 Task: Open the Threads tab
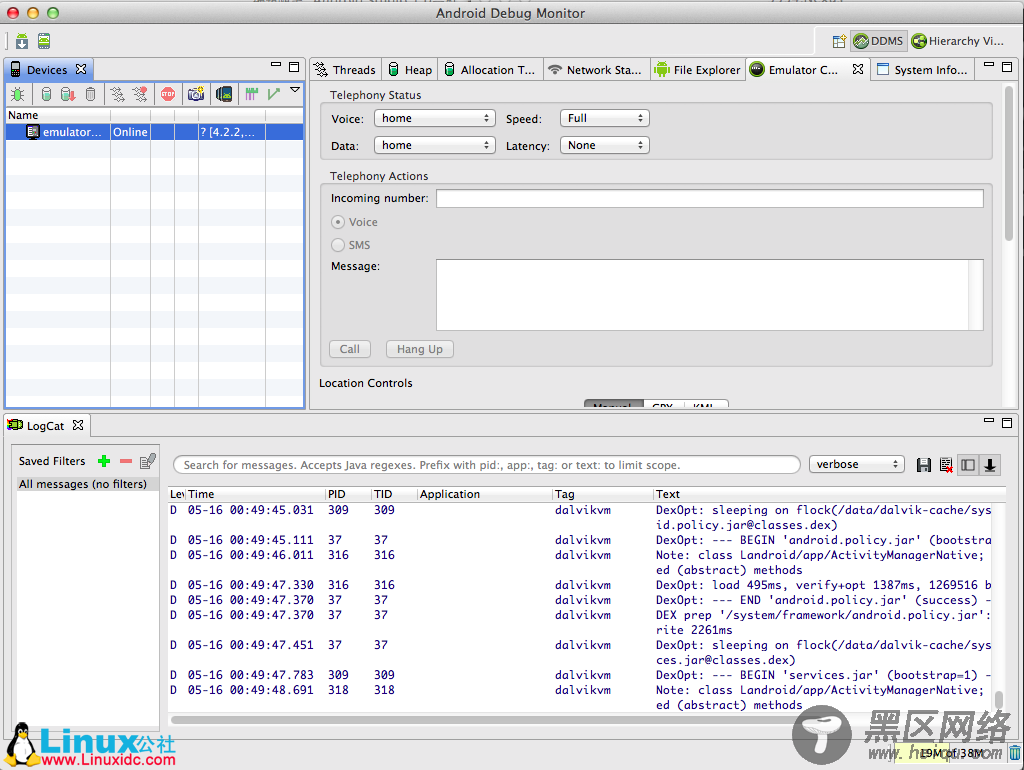coord(345,70)
